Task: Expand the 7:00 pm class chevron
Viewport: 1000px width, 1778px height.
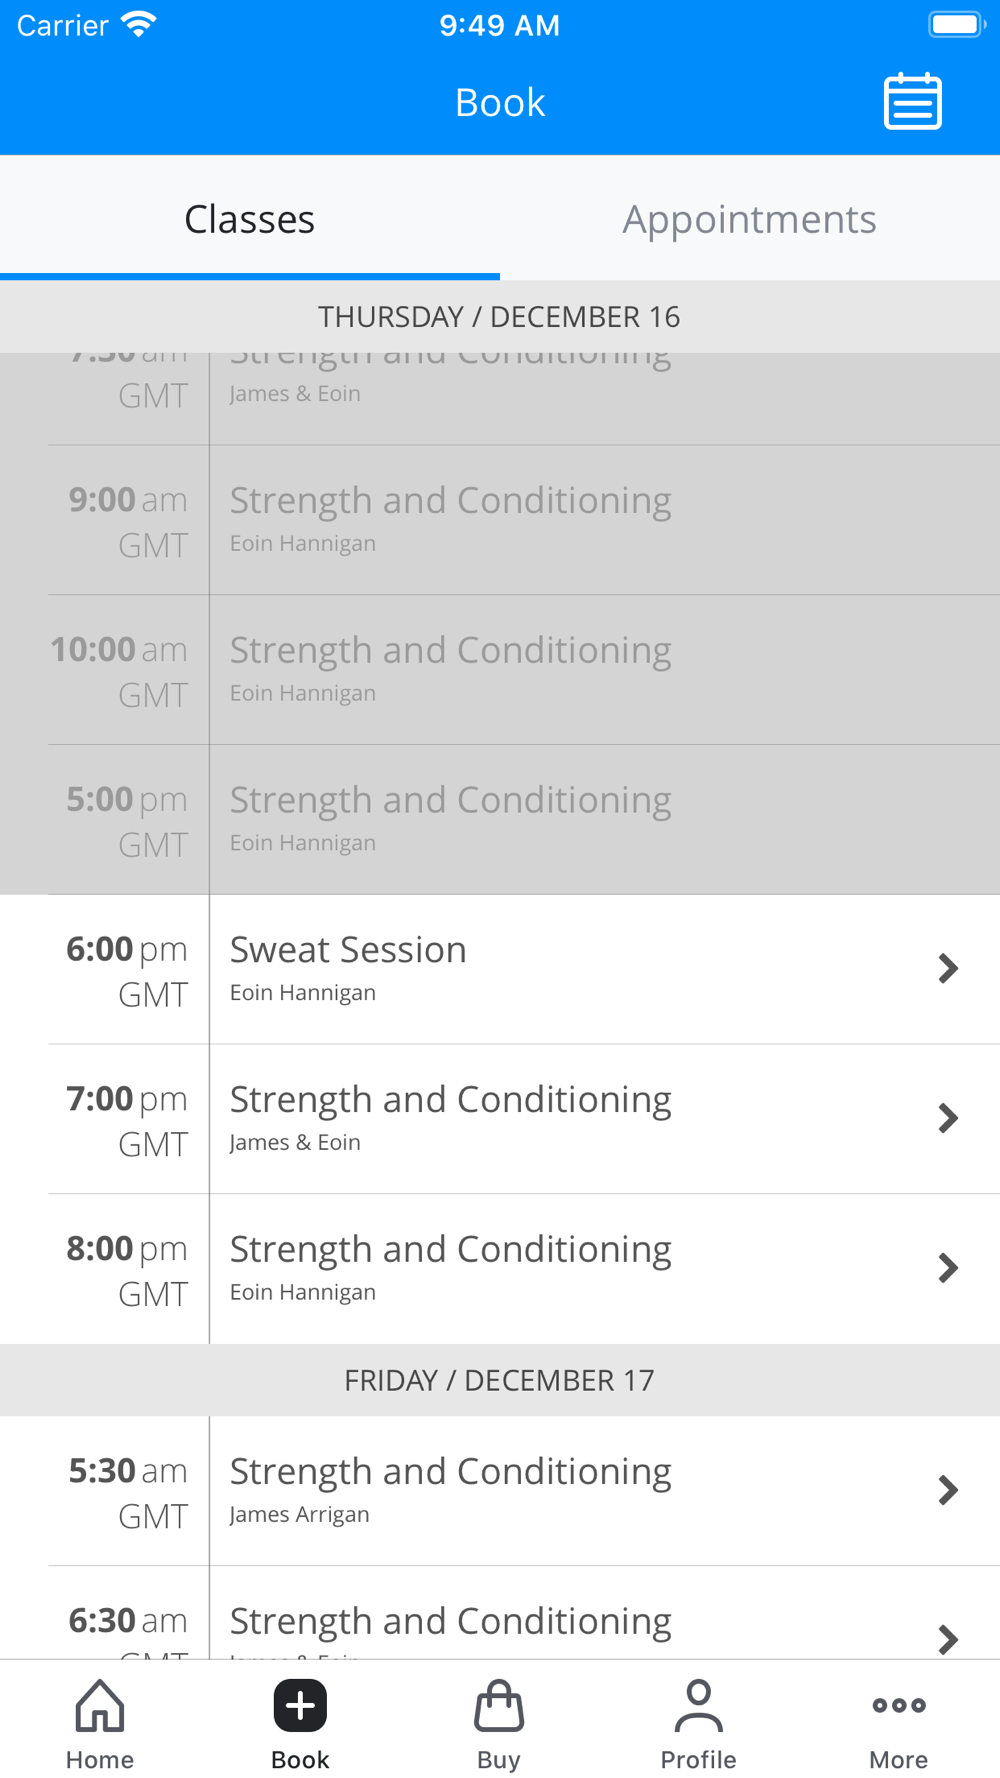Action: (948, 1118)
